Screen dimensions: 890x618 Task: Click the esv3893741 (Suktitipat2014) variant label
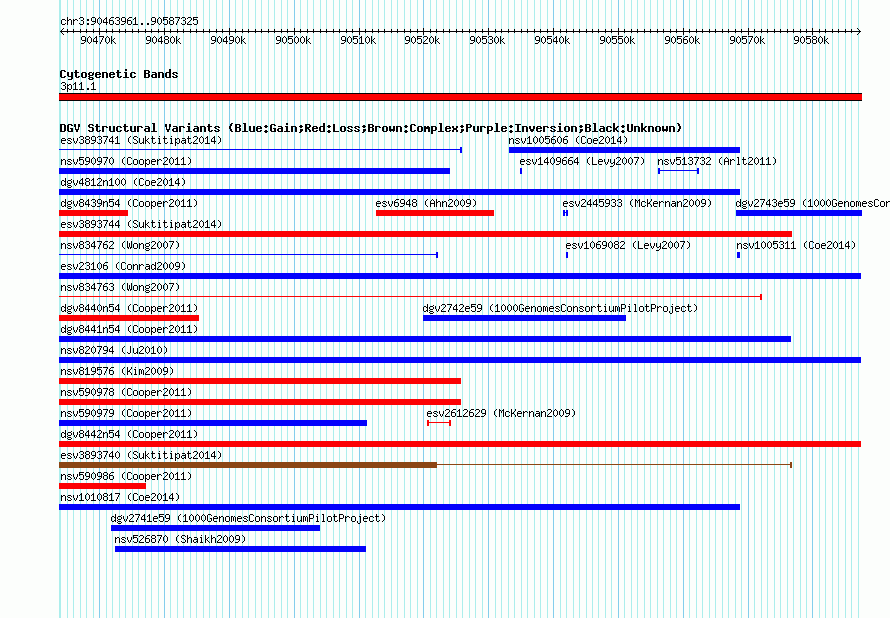click(x=141, y=140)
